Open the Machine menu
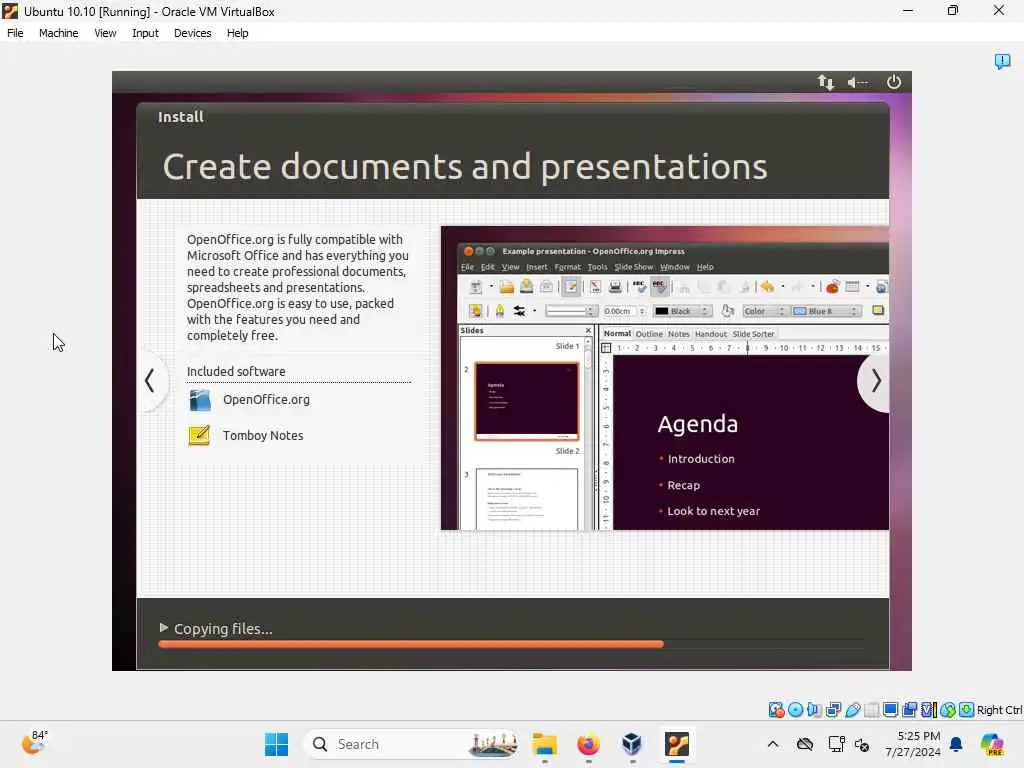This screenshot has width=1024, height=768. [x=58, y=33]
